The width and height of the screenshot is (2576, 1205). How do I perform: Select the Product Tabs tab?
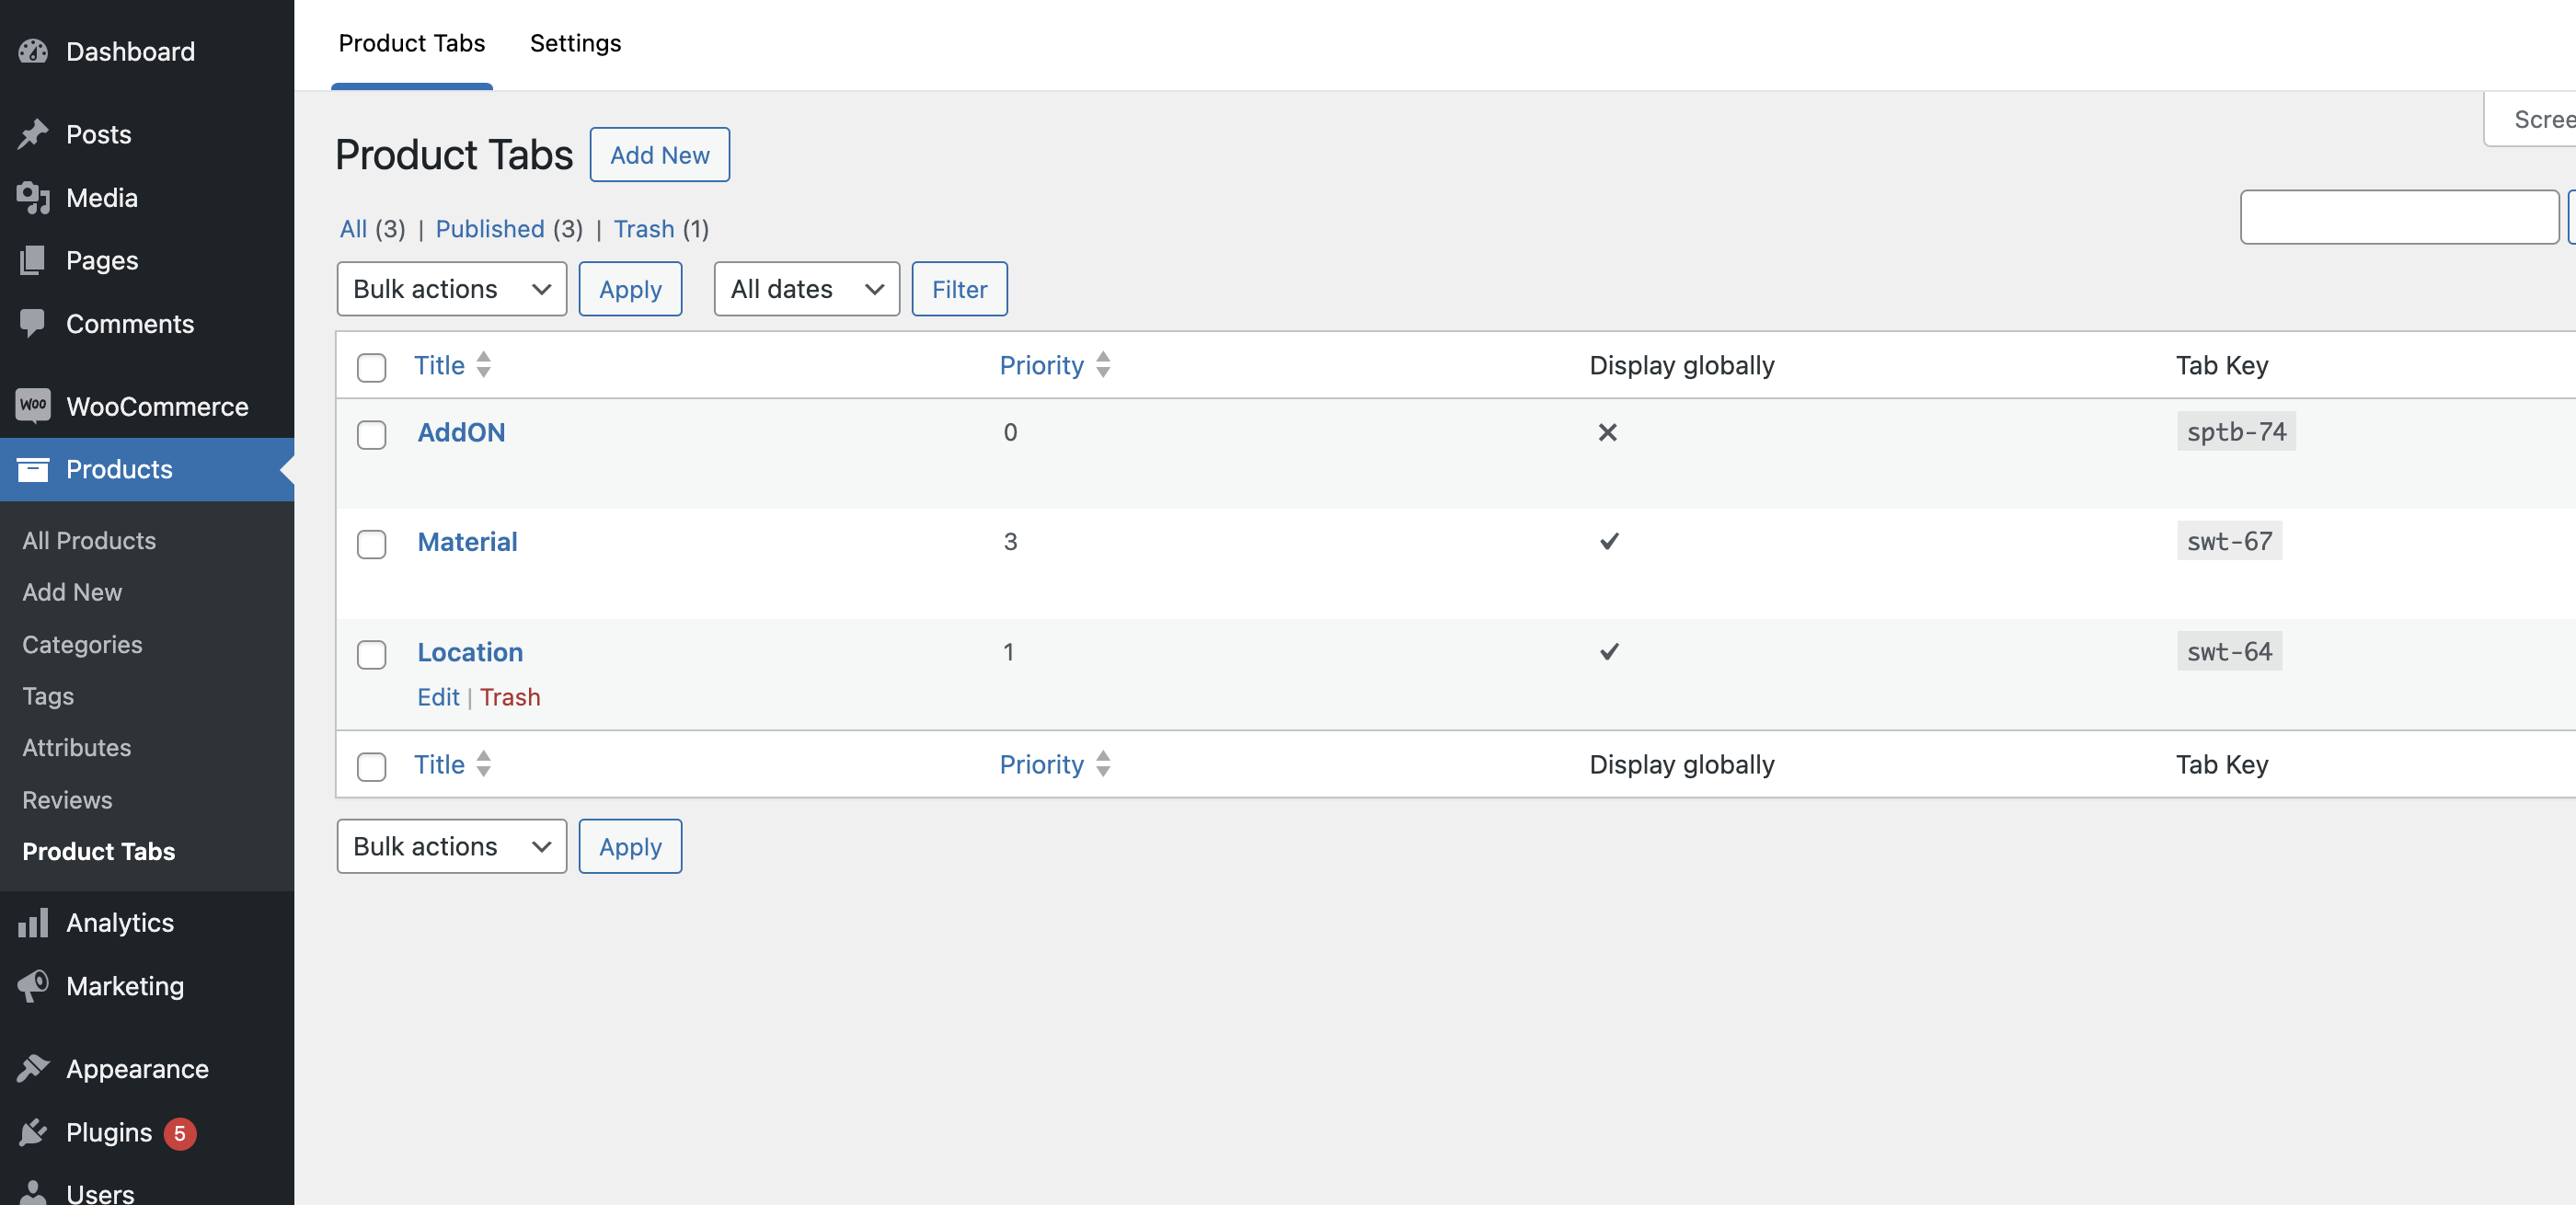click(412, 41)
